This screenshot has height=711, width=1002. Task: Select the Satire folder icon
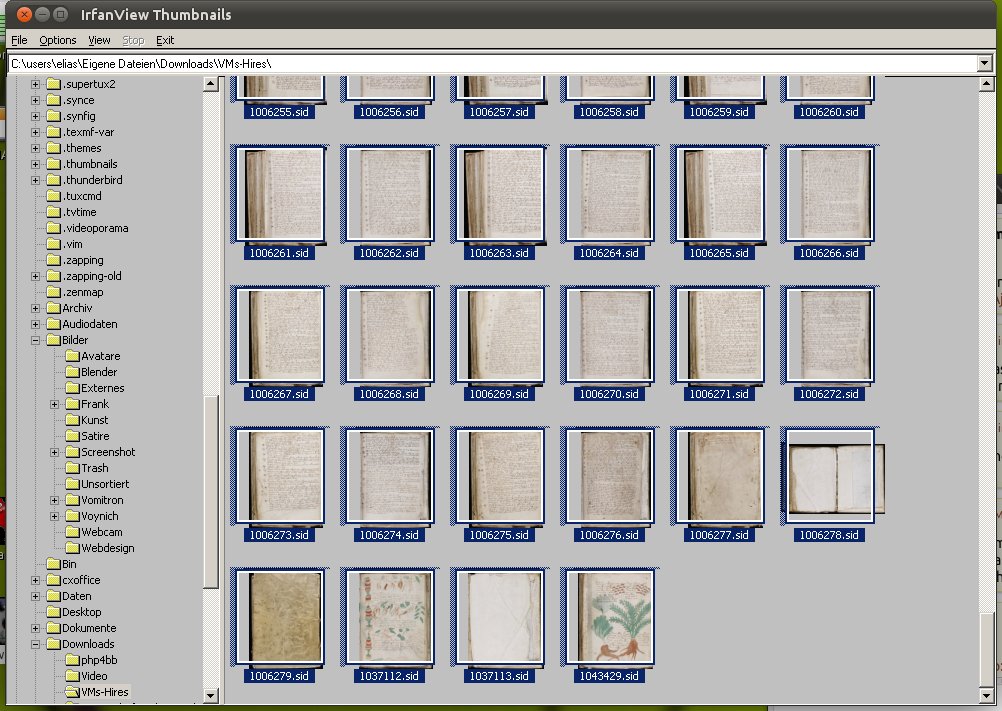click(x=72, y=436)
